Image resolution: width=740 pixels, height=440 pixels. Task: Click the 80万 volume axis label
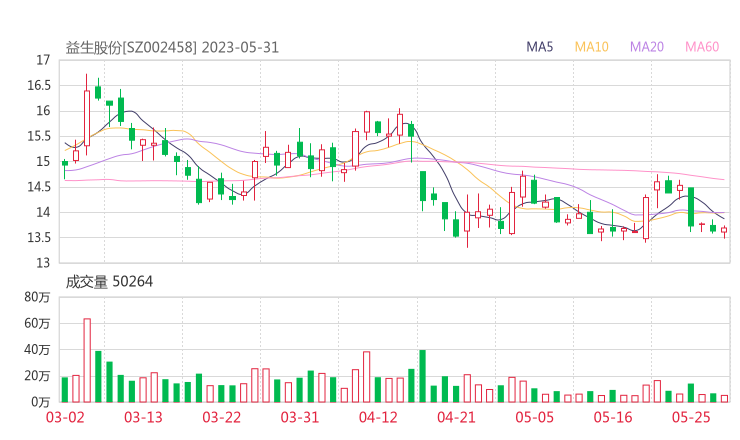pyautogui.click(x=37, y=297)
